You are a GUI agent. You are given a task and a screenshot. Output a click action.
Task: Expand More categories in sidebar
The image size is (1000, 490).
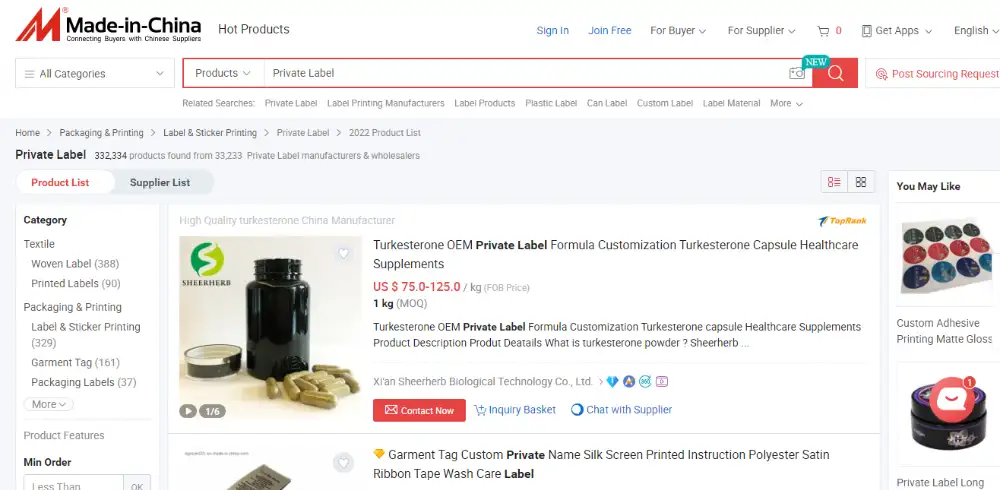point(48,404)
